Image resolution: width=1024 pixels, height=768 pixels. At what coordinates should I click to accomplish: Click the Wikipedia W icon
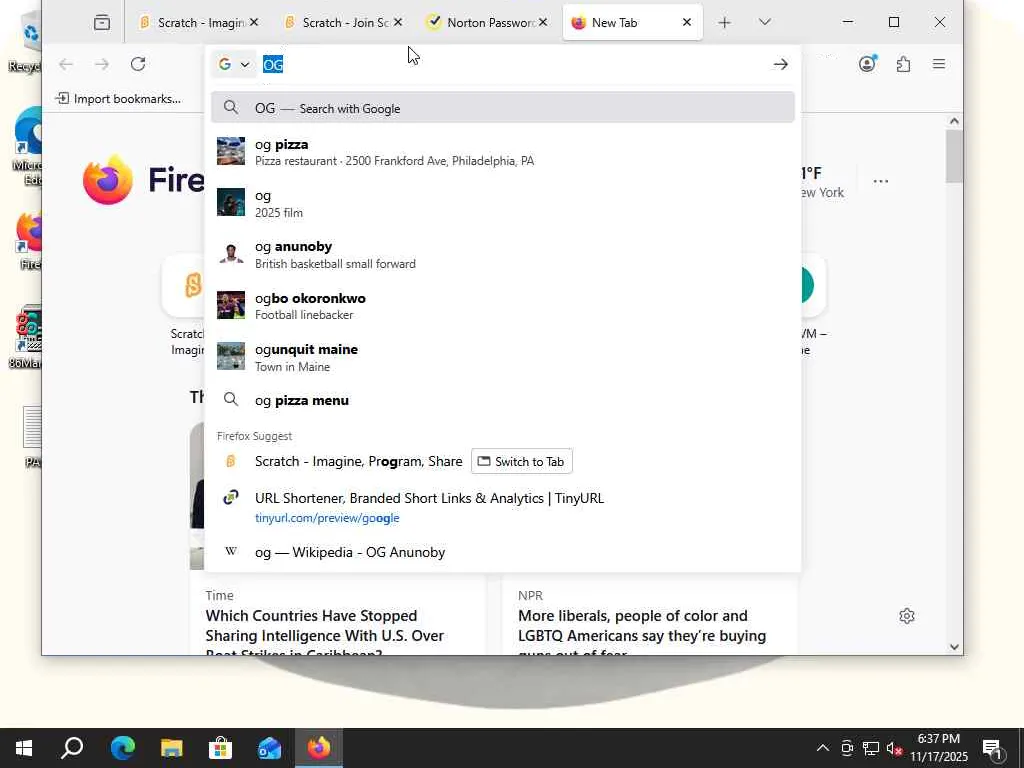pyautogui.click(x=231, y=551)
